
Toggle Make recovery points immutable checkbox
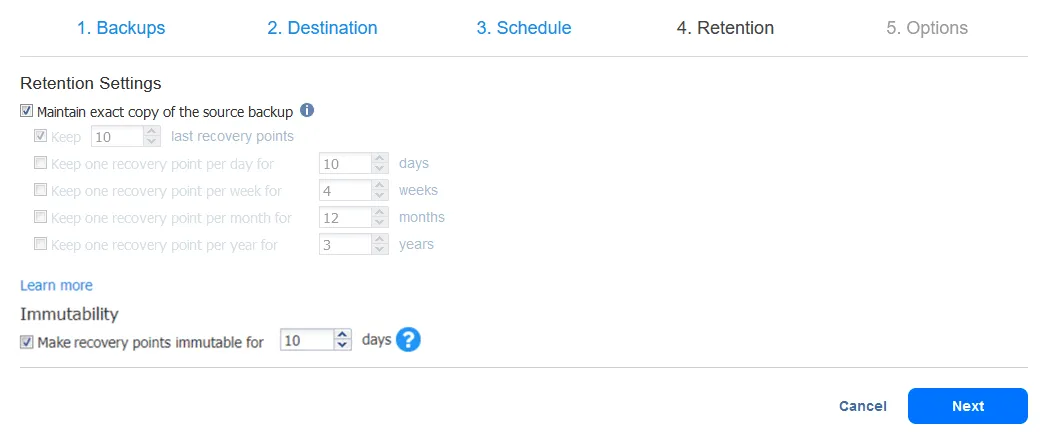click(27, 342)
